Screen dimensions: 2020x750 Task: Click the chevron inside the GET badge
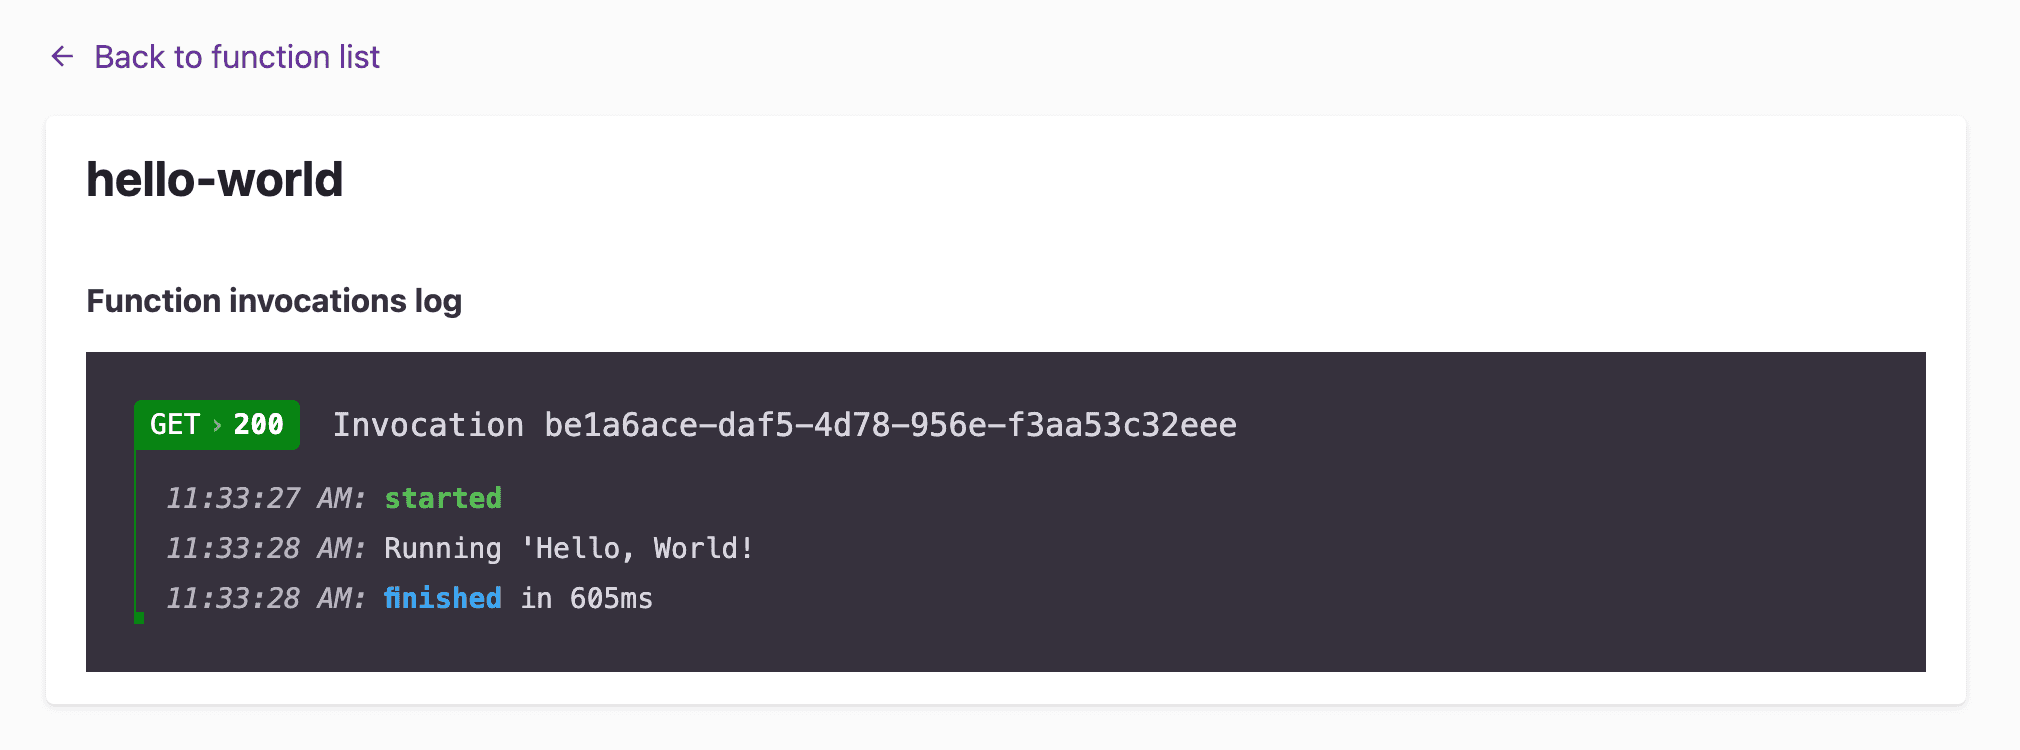217,426
